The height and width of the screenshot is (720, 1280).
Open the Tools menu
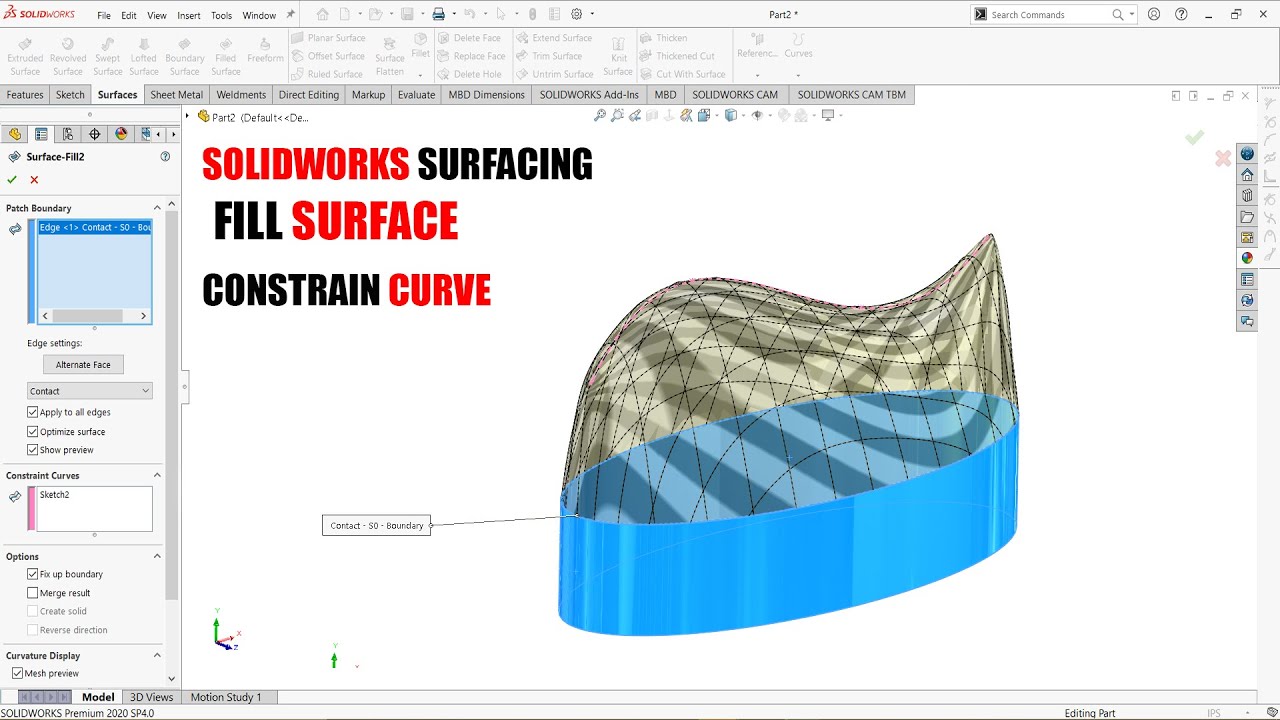[x=221, y=15]
